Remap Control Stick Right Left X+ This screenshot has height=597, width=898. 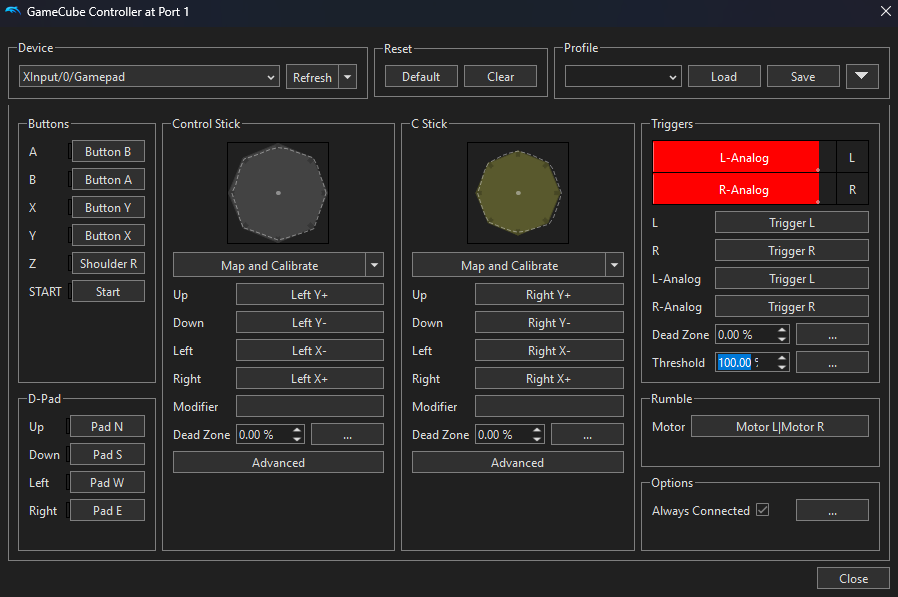(310, 379)
